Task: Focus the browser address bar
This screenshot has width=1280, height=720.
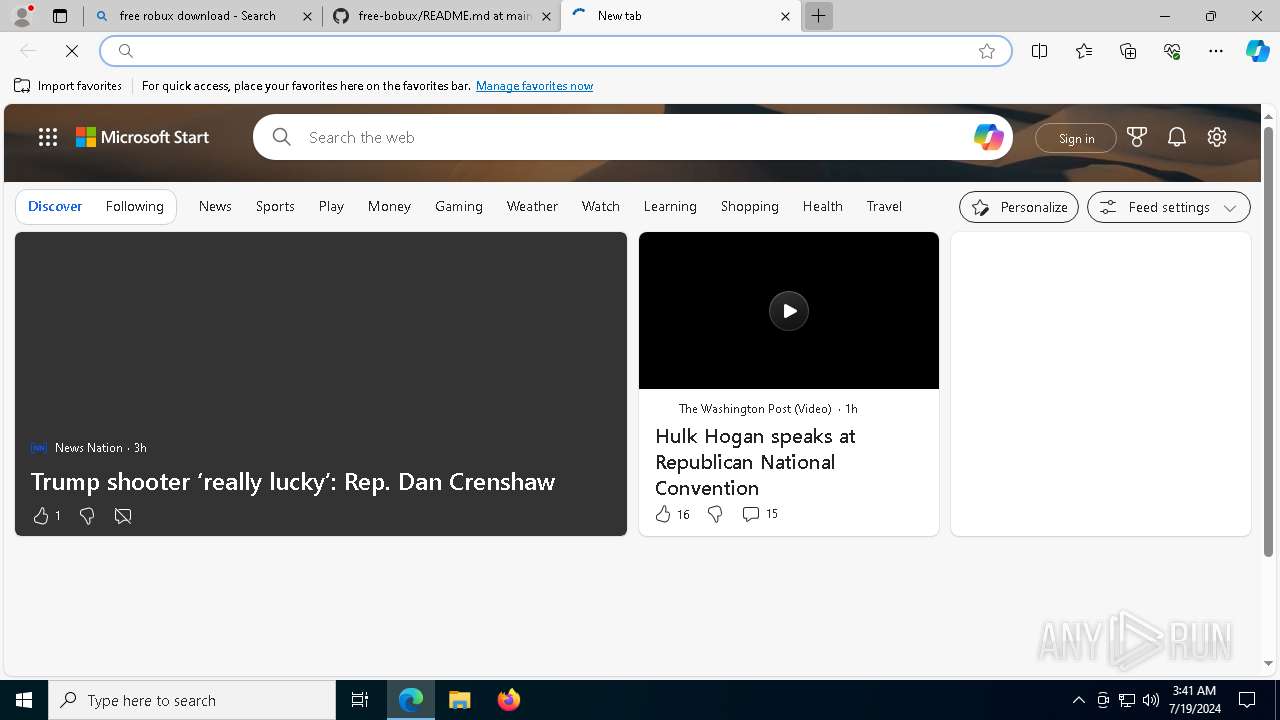Action: click(555, 51)
